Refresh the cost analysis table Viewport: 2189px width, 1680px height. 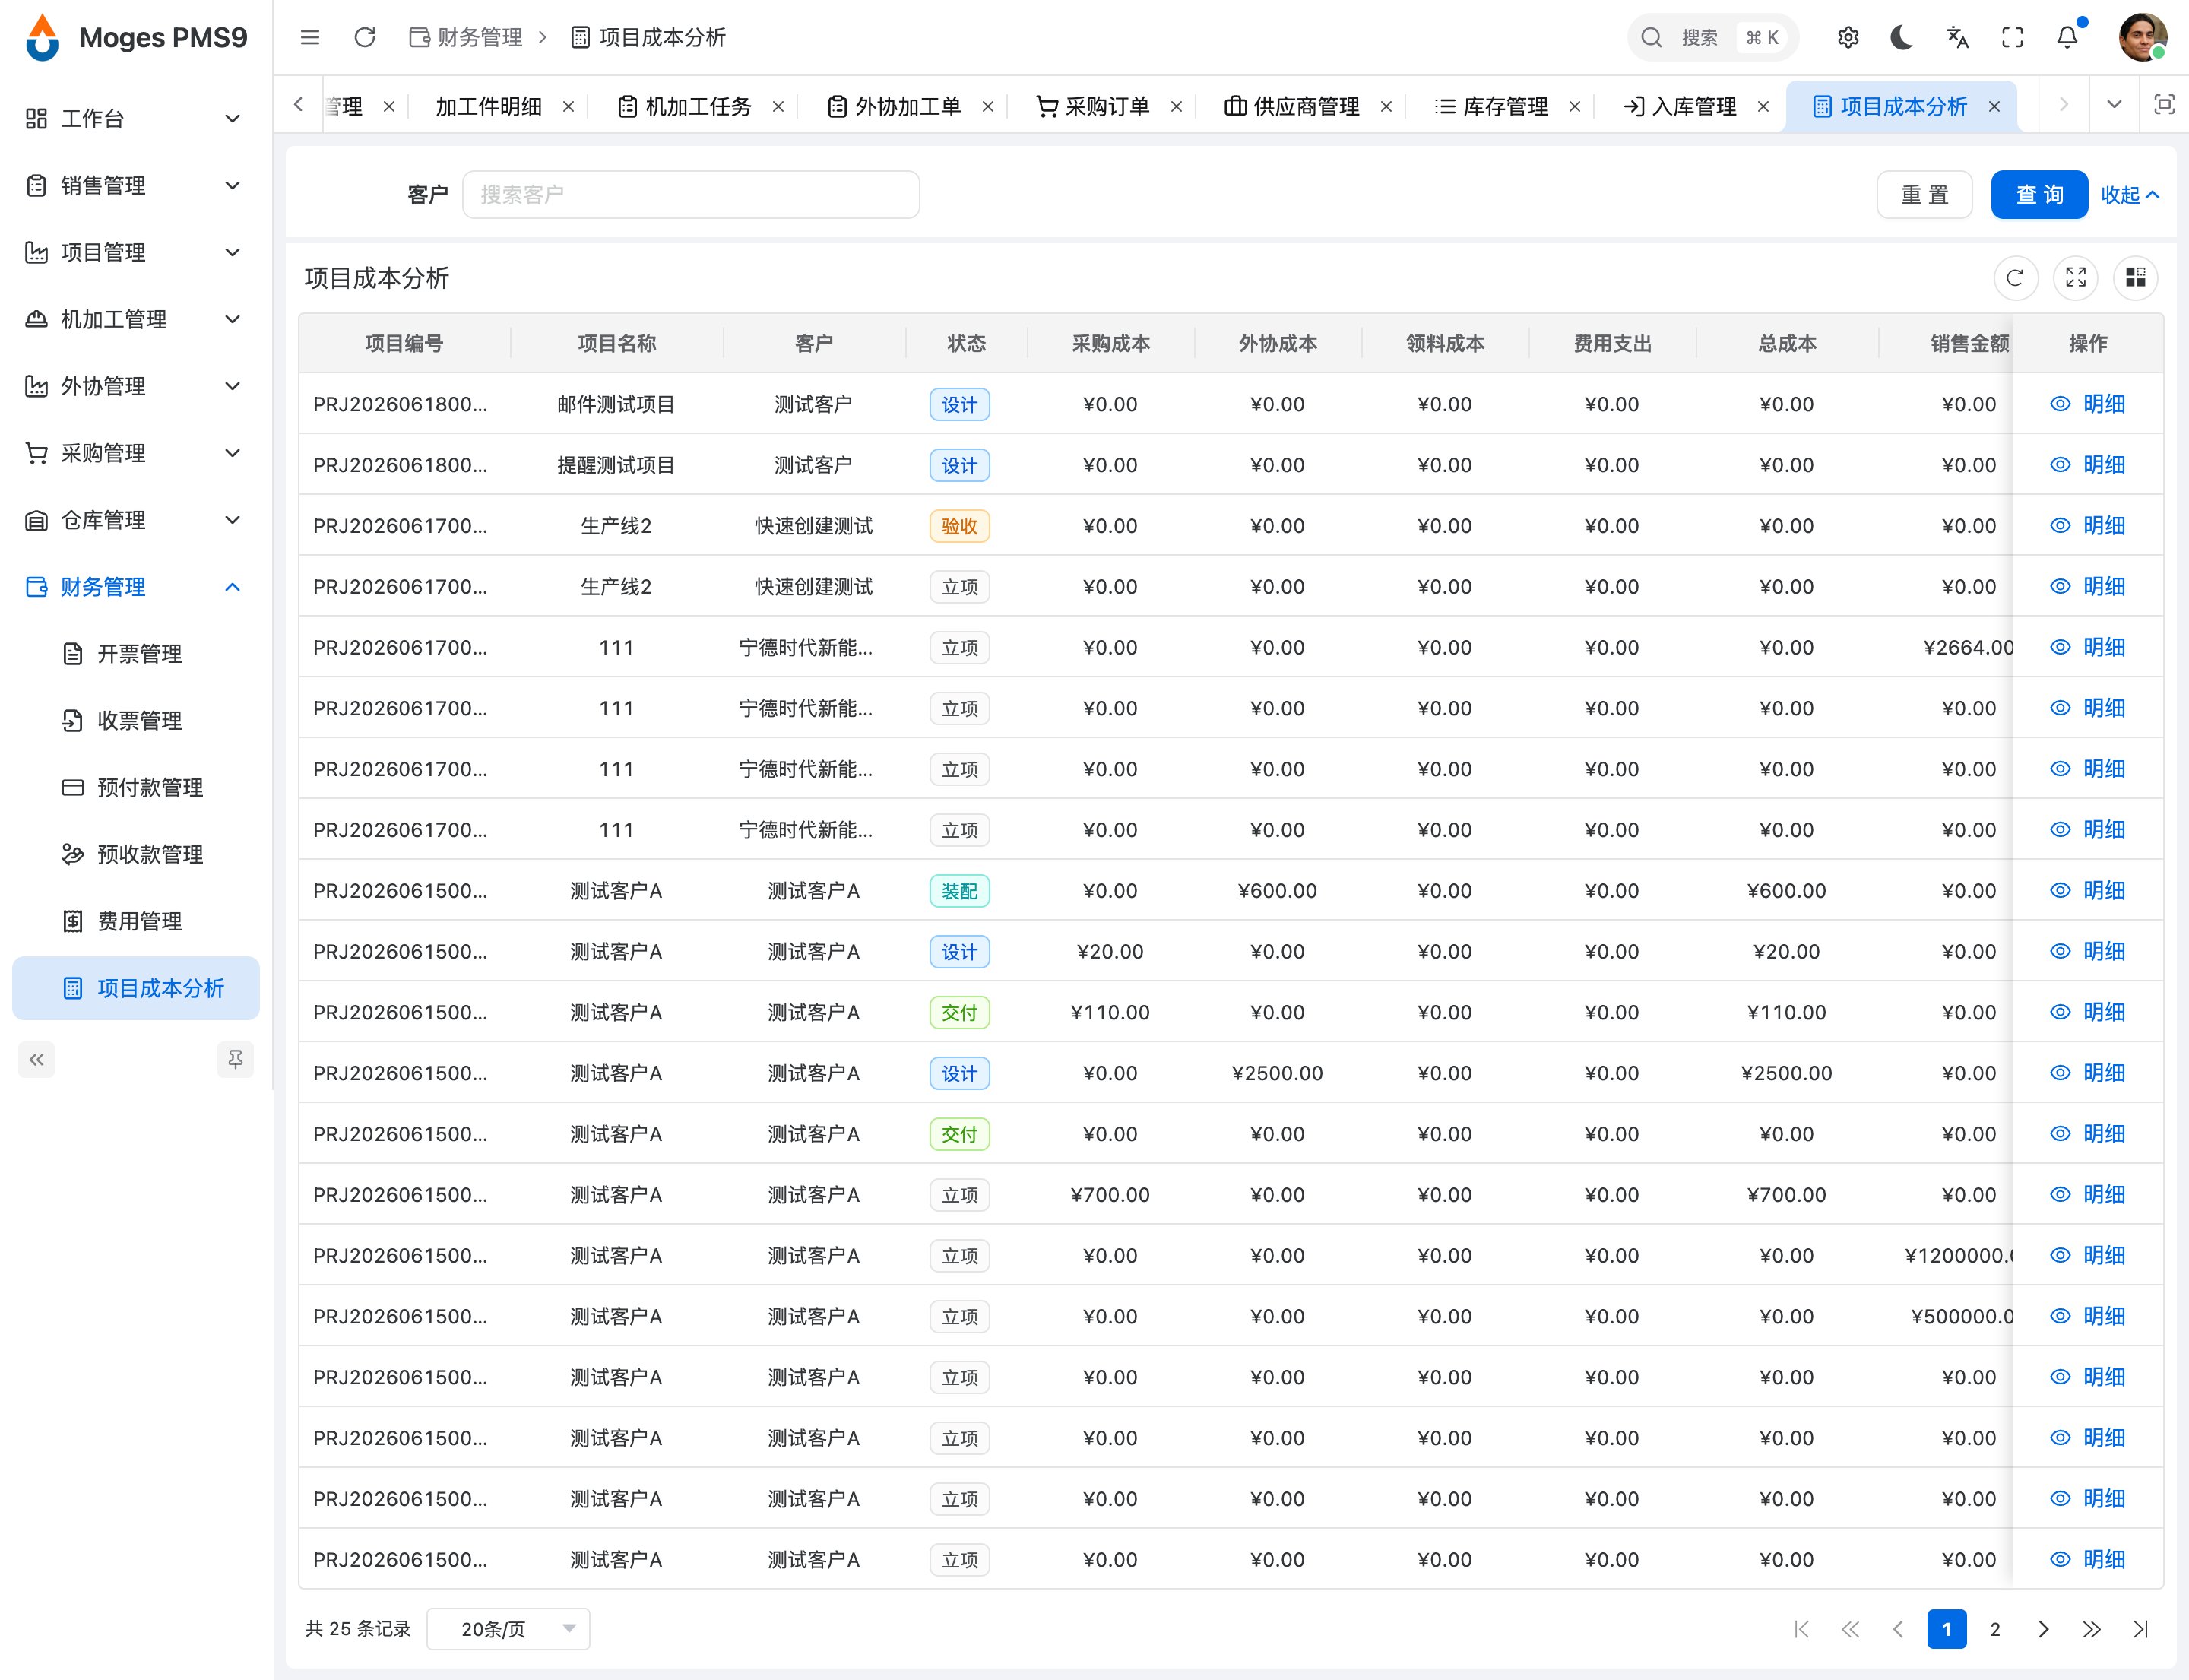[x=2015, y=277]
